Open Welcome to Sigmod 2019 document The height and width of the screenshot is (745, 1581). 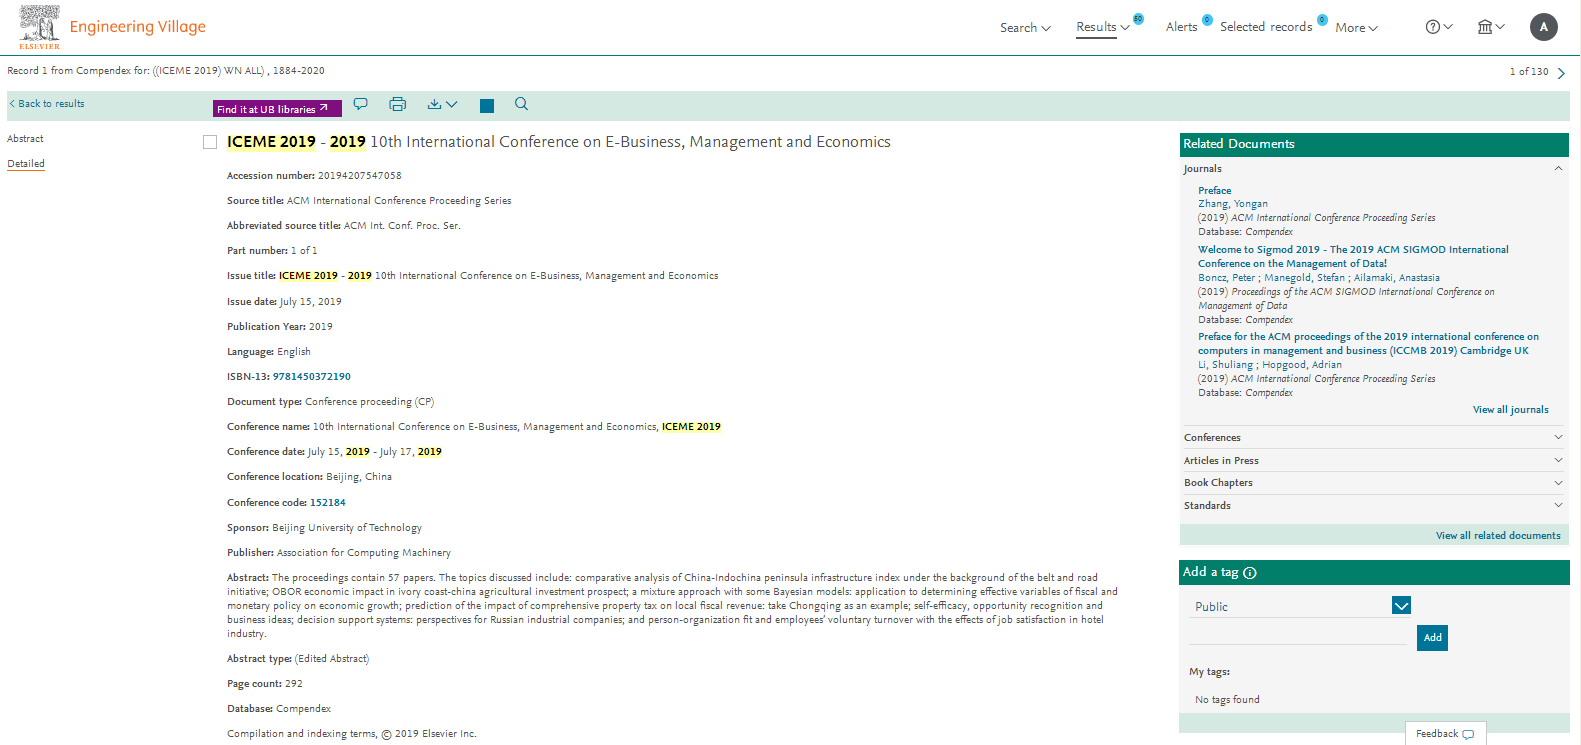pos(1353,257)
